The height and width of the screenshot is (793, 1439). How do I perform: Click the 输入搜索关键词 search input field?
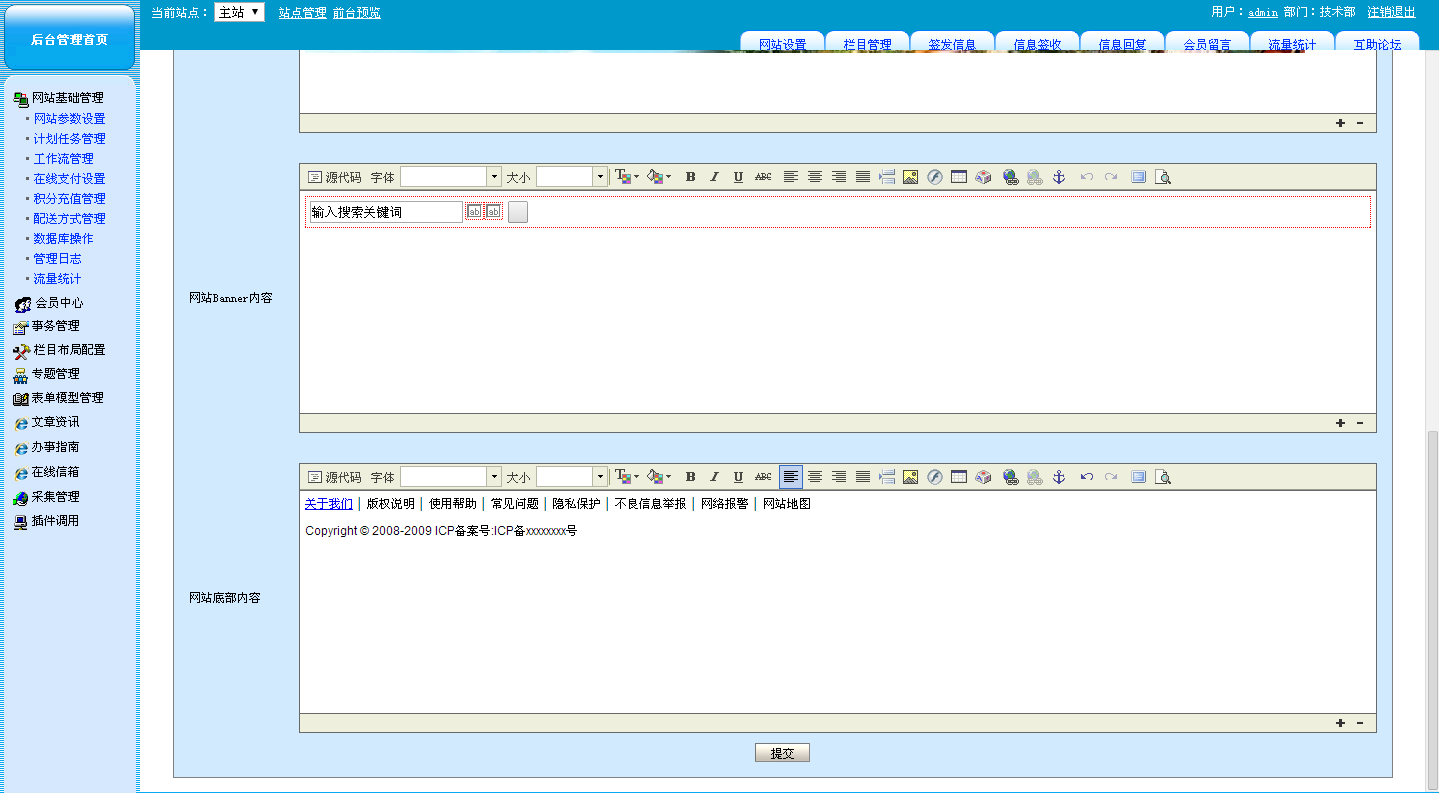tap(385, 212)
